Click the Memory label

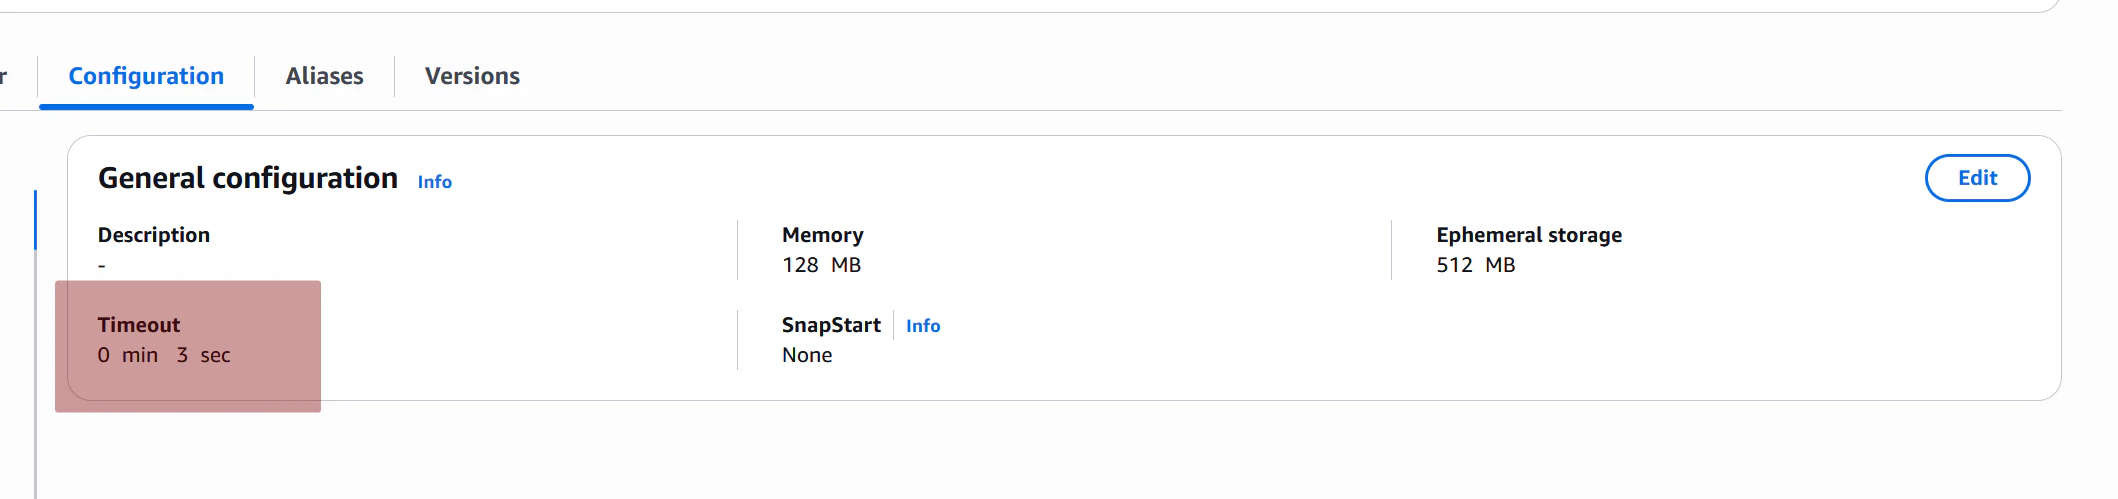click(x=823, y=235)
